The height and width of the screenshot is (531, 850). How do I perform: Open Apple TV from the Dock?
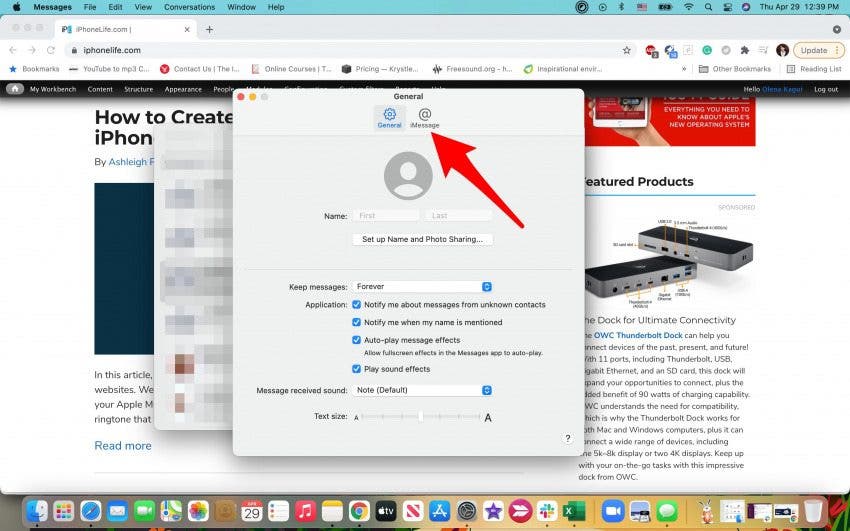[385, 510]
